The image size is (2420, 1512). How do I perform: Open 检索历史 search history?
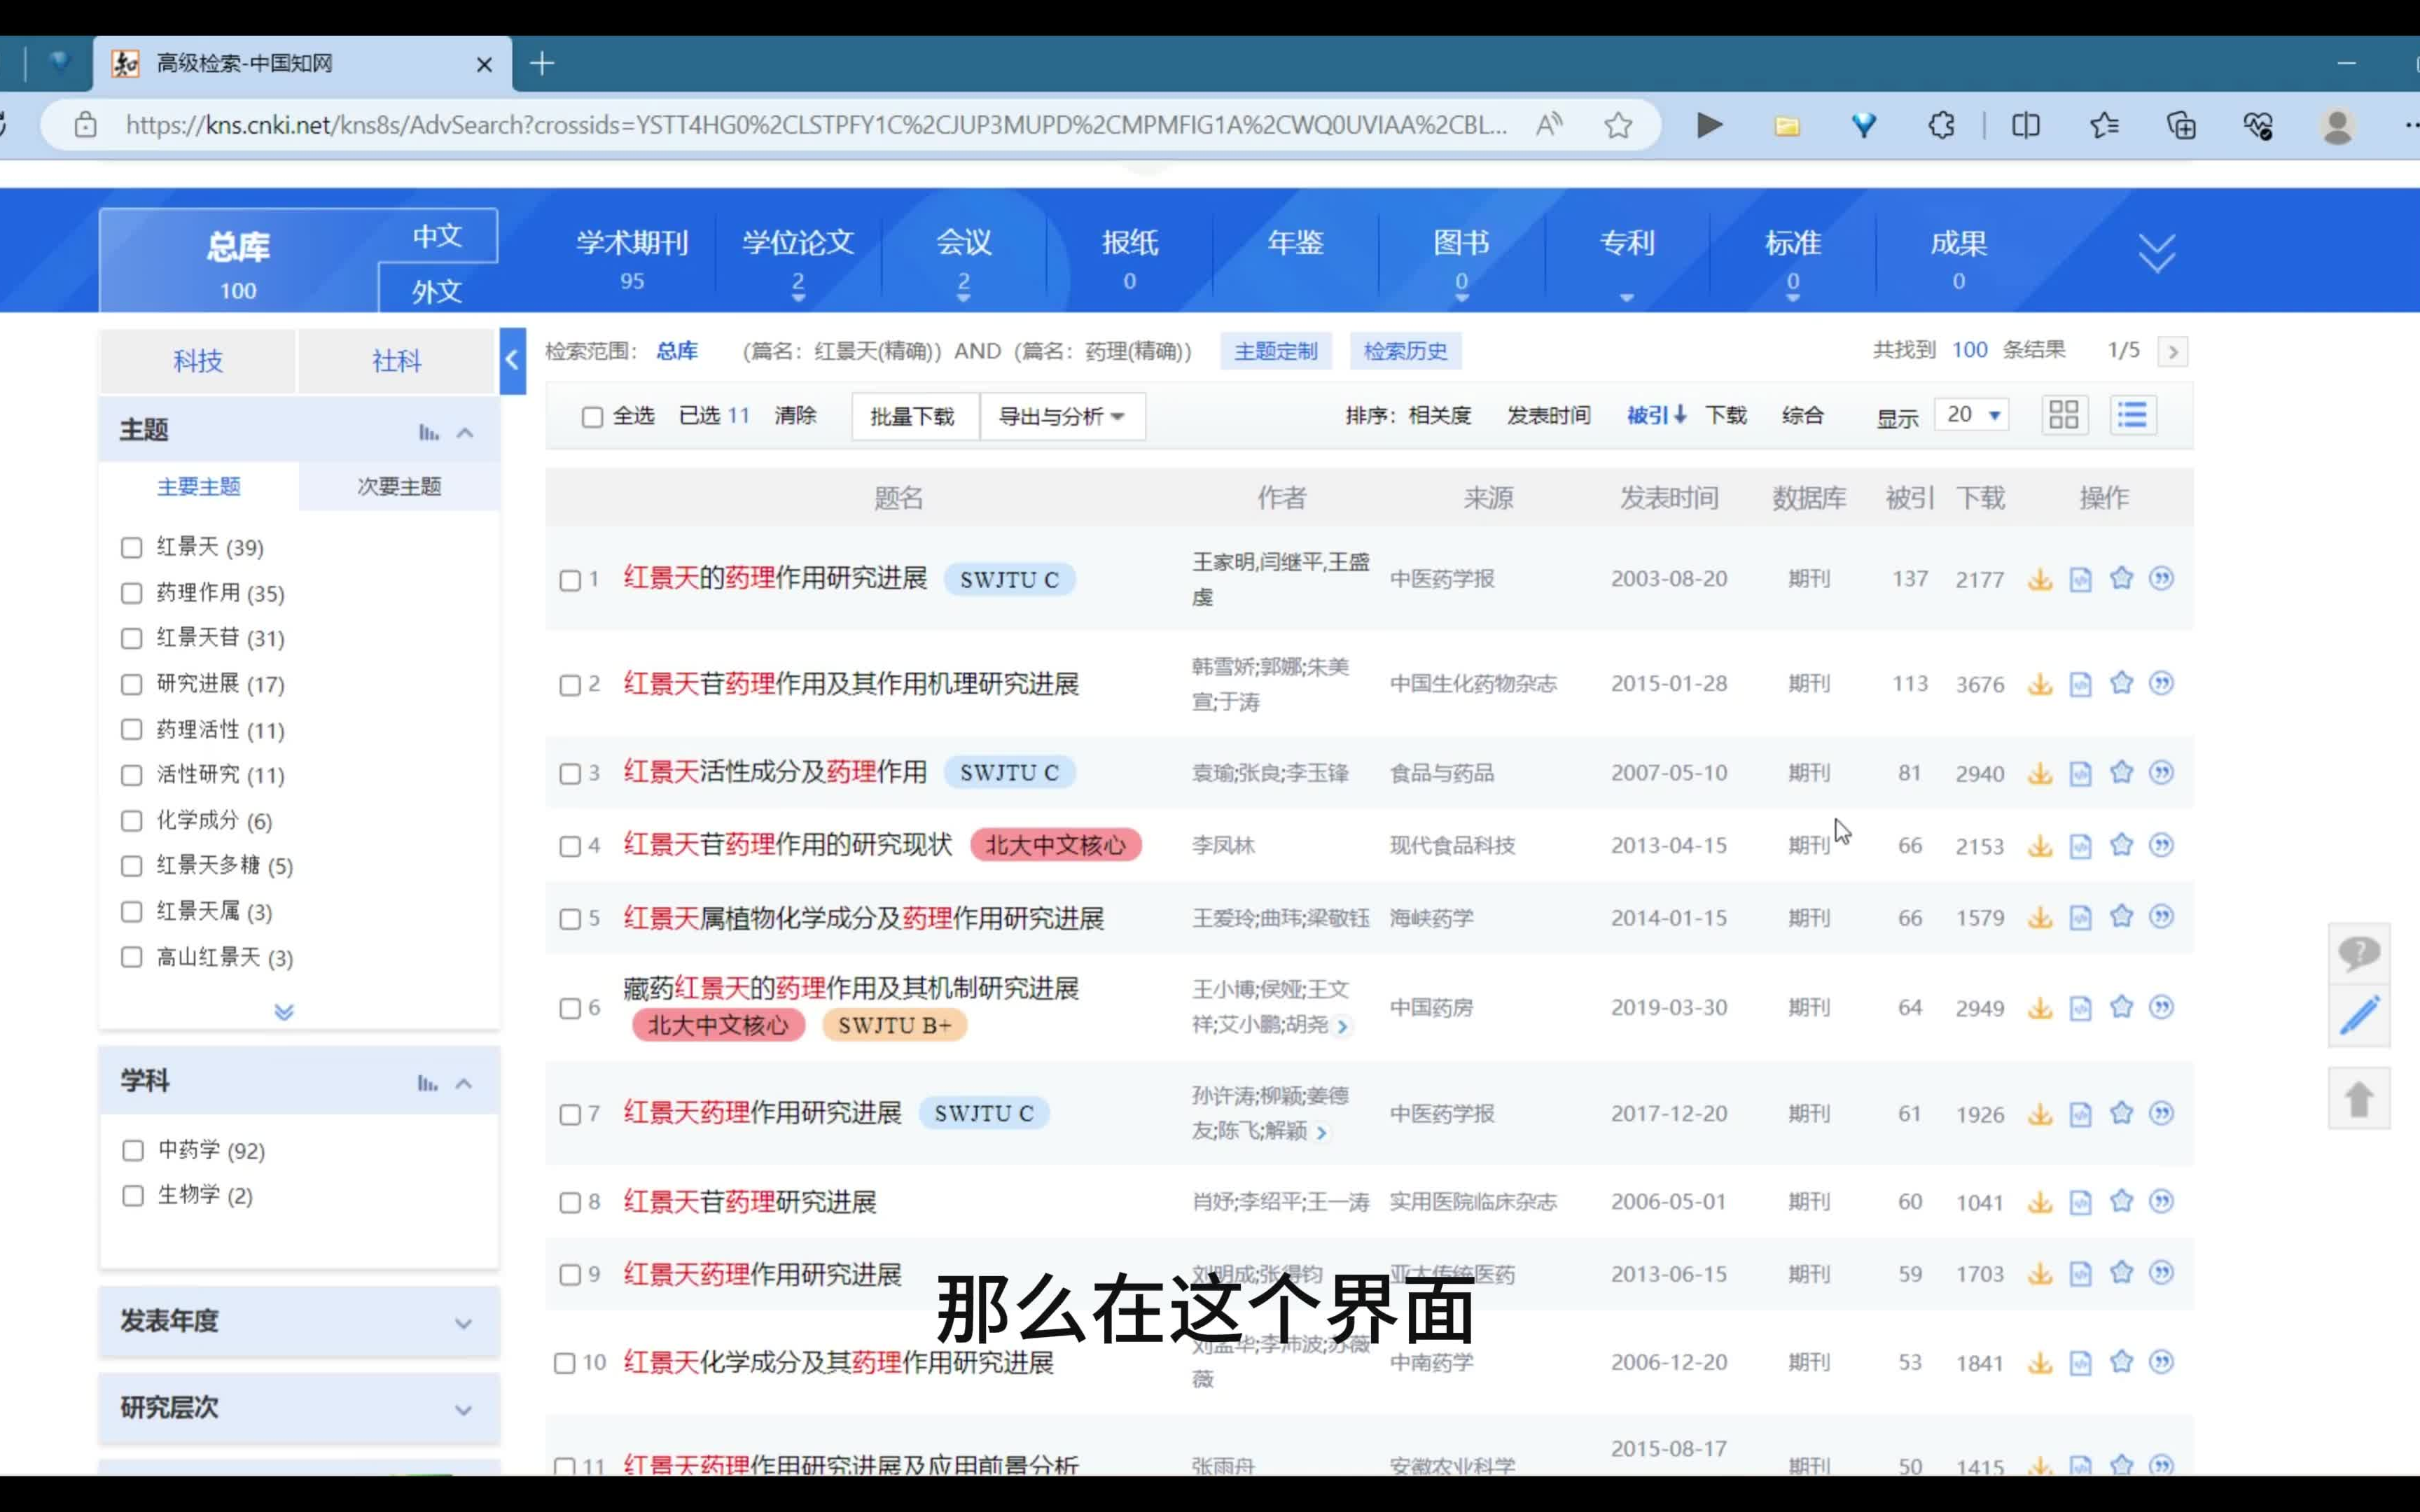point(1405,351)
